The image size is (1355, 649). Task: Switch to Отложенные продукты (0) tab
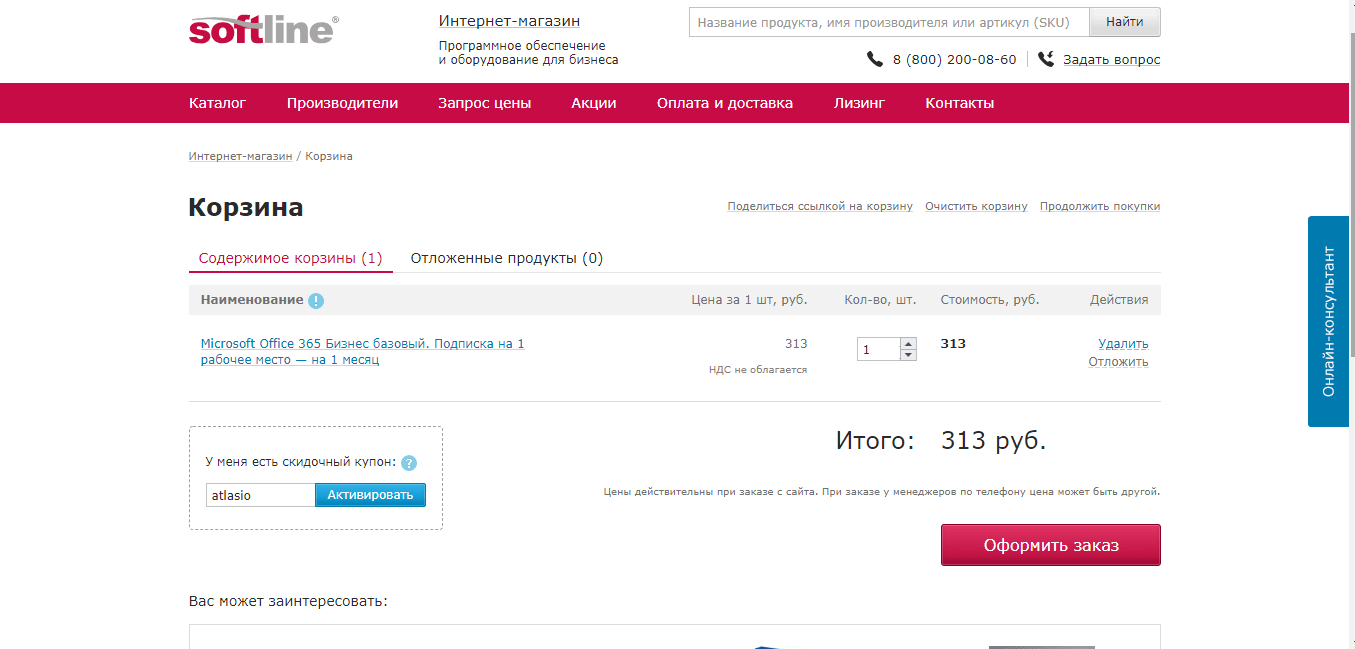coord(506,258)
